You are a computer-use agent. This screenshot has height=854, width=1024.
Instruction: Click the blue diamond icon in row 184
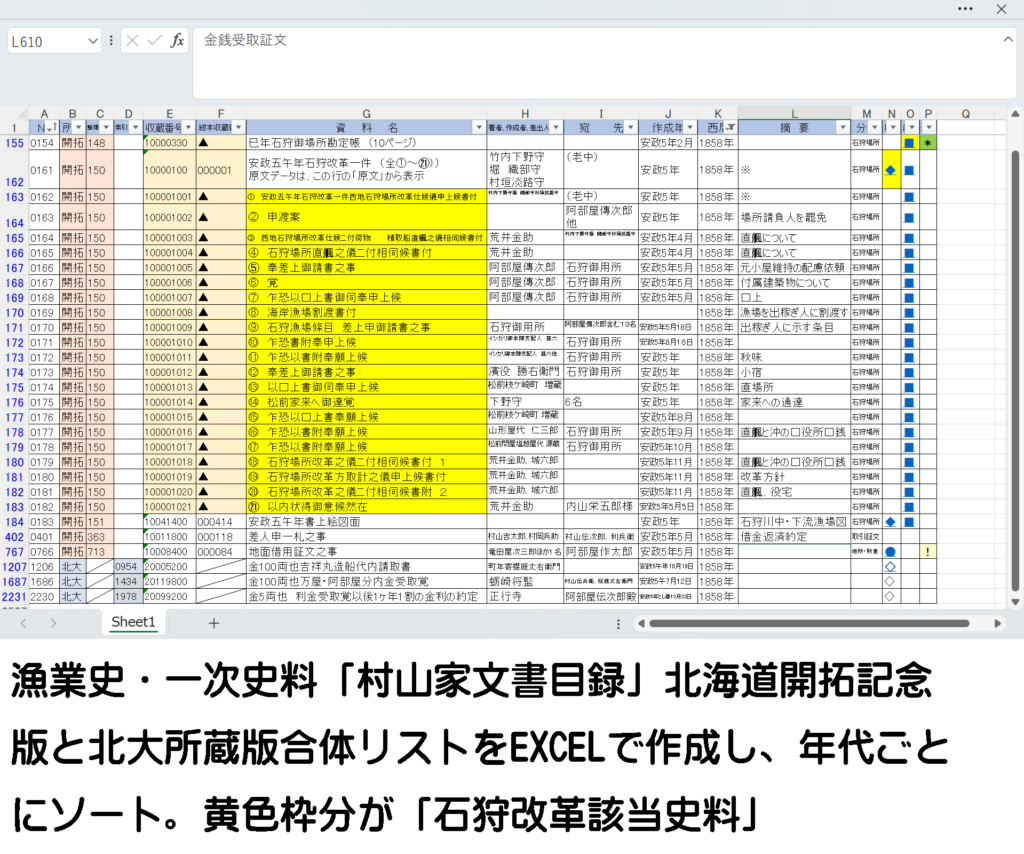point(890,522)
